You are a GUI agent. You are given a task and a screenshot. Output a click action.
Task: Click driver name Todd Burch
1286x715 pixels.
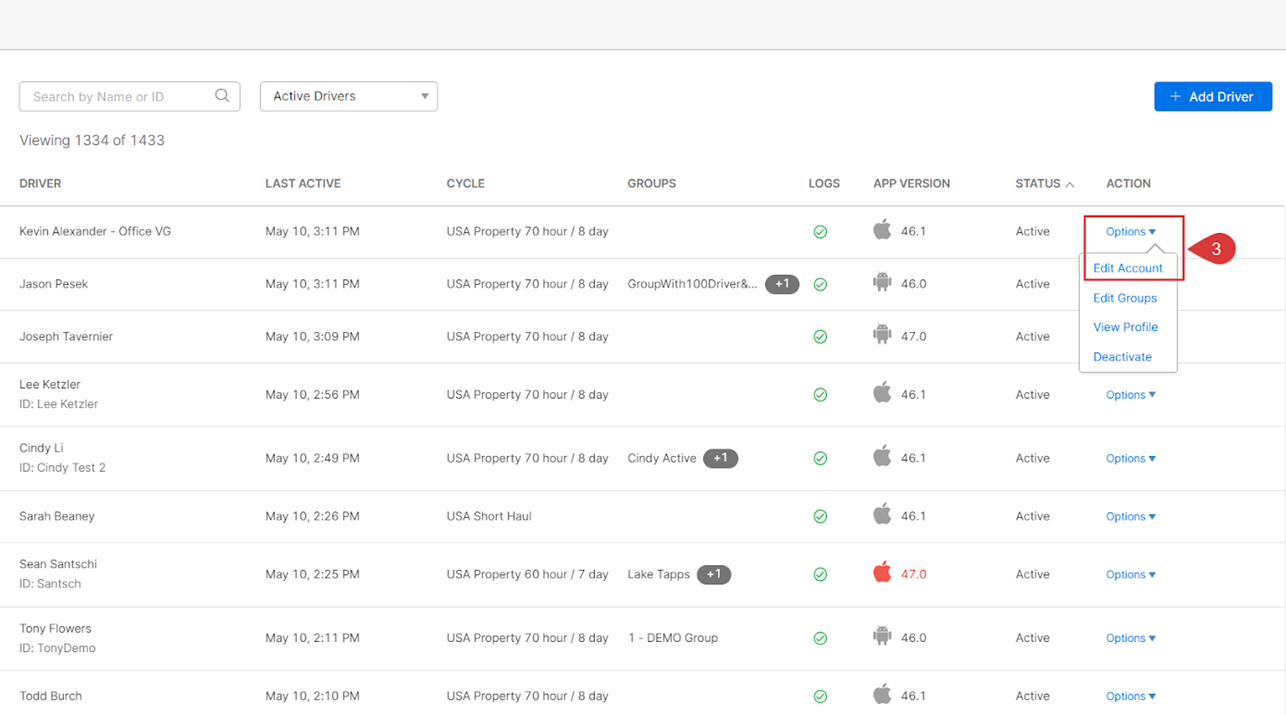tap(51, 697)
